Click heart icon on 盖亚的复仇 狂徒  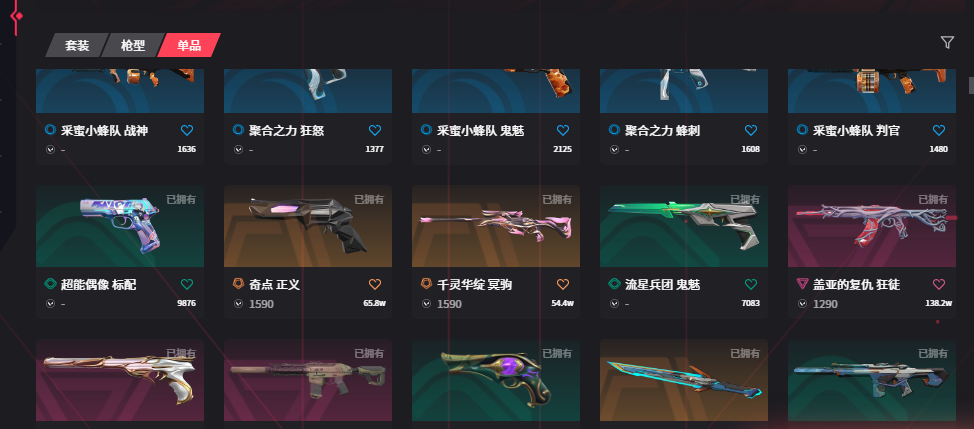[939, 284]
